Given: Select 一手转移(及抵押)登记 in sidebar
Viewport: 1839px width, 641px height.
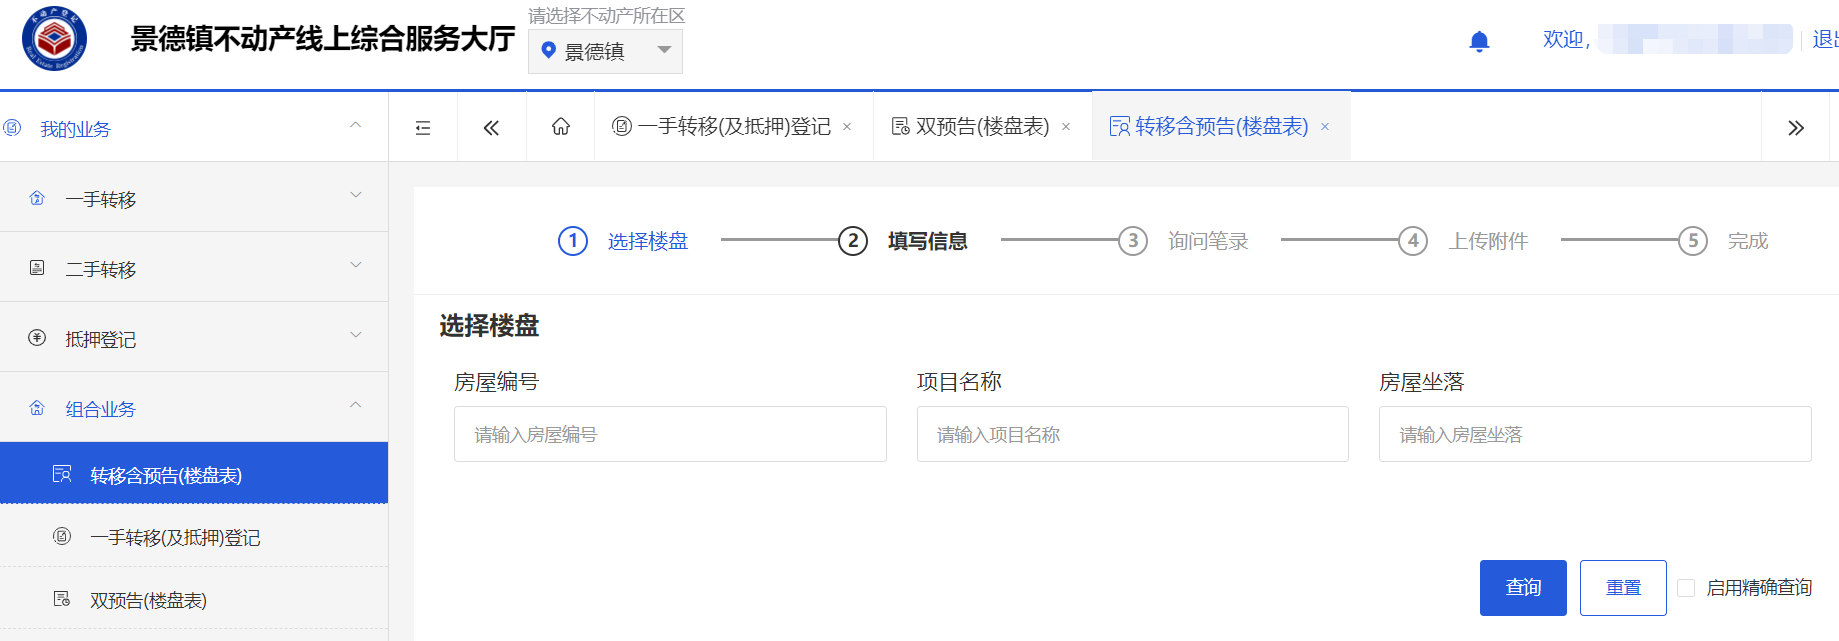Looking at the screenshot, I should coord(175,538).
